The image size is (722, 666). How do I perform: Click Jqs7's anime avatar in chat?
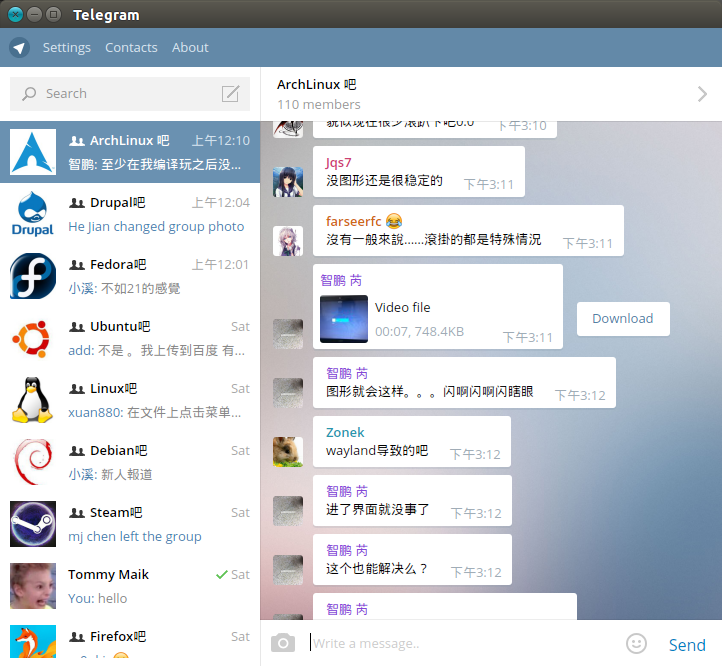(x=288, y=182)
